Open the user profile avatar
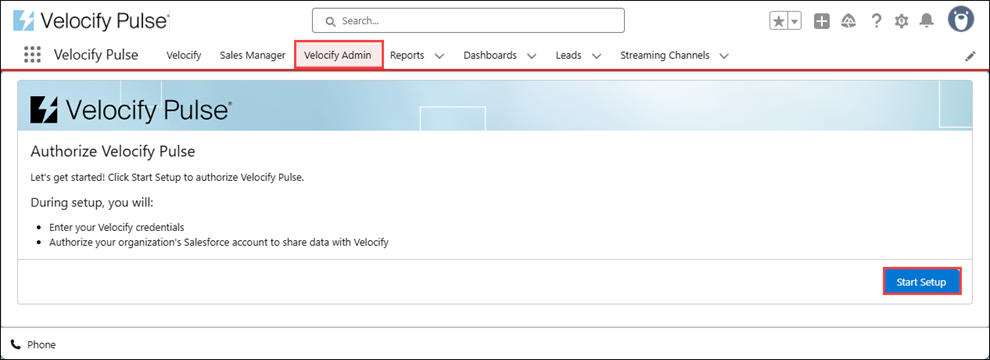 (x=960, y=20)
